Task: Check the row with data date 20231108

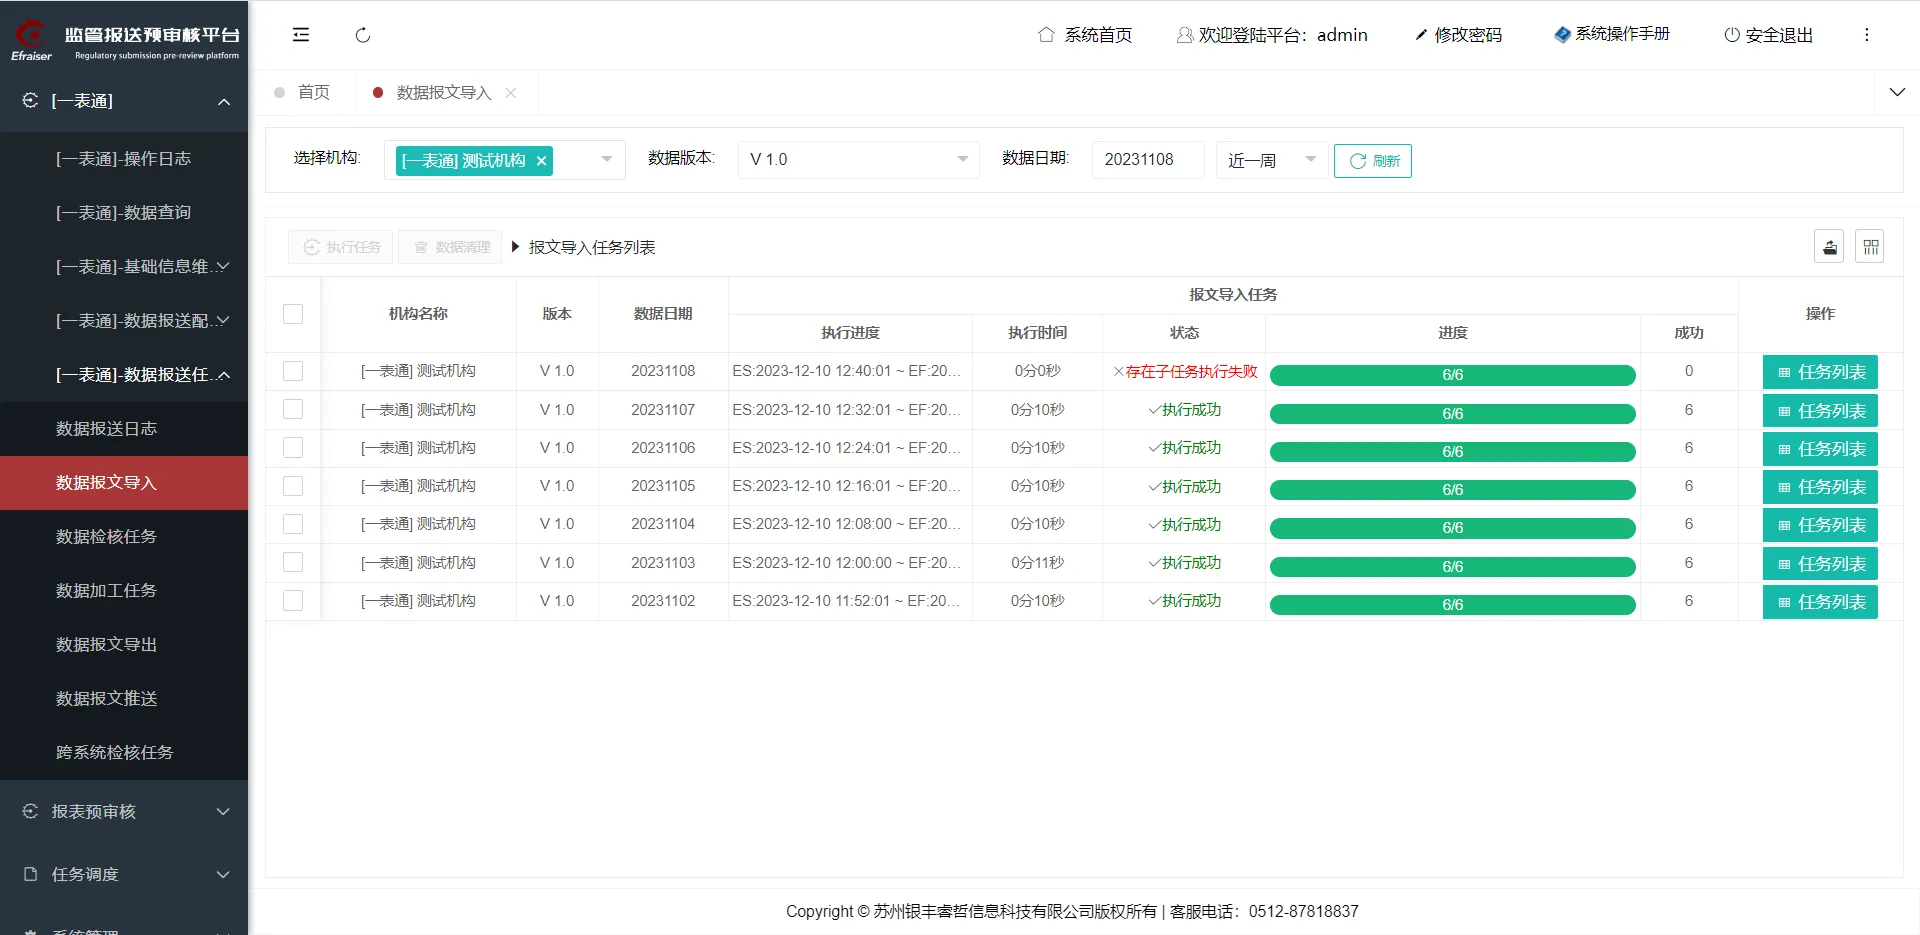Action: 293,371
